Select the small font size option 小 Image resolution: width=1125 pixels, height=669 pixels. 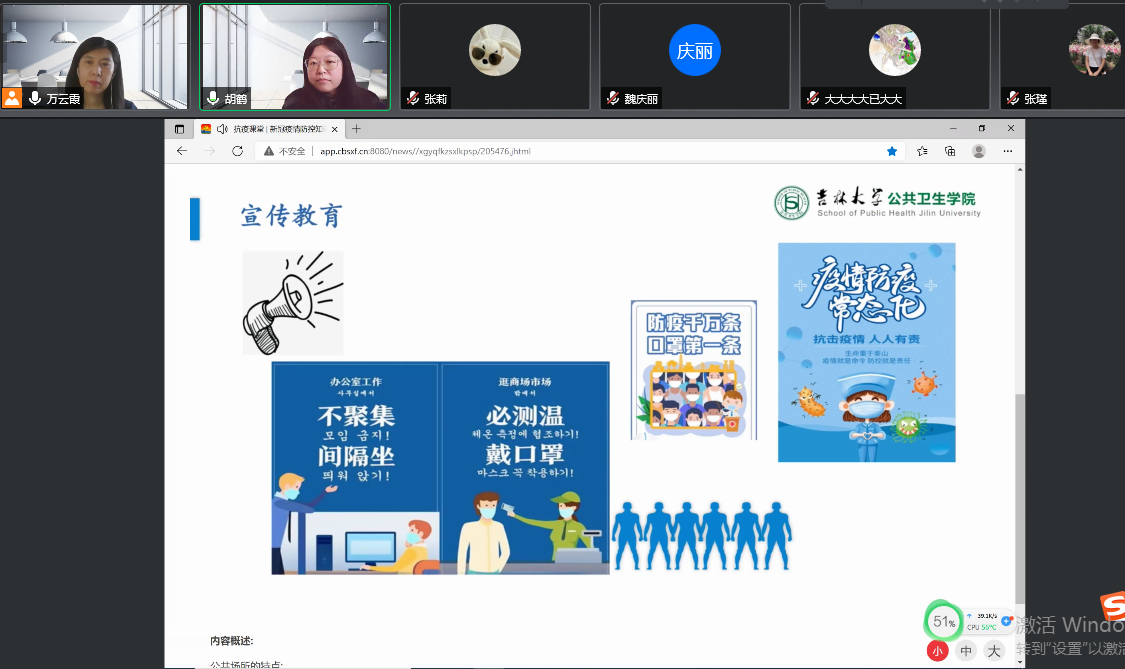pyautogui.click(x=937, y=651)
